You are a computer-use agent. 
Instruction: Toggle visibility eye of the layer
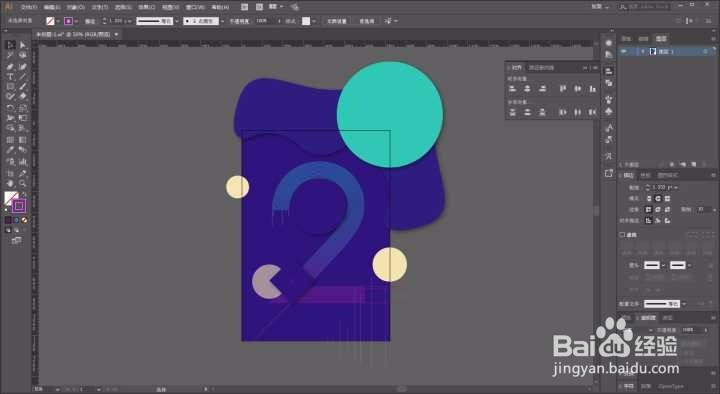[x=624, y=51]
